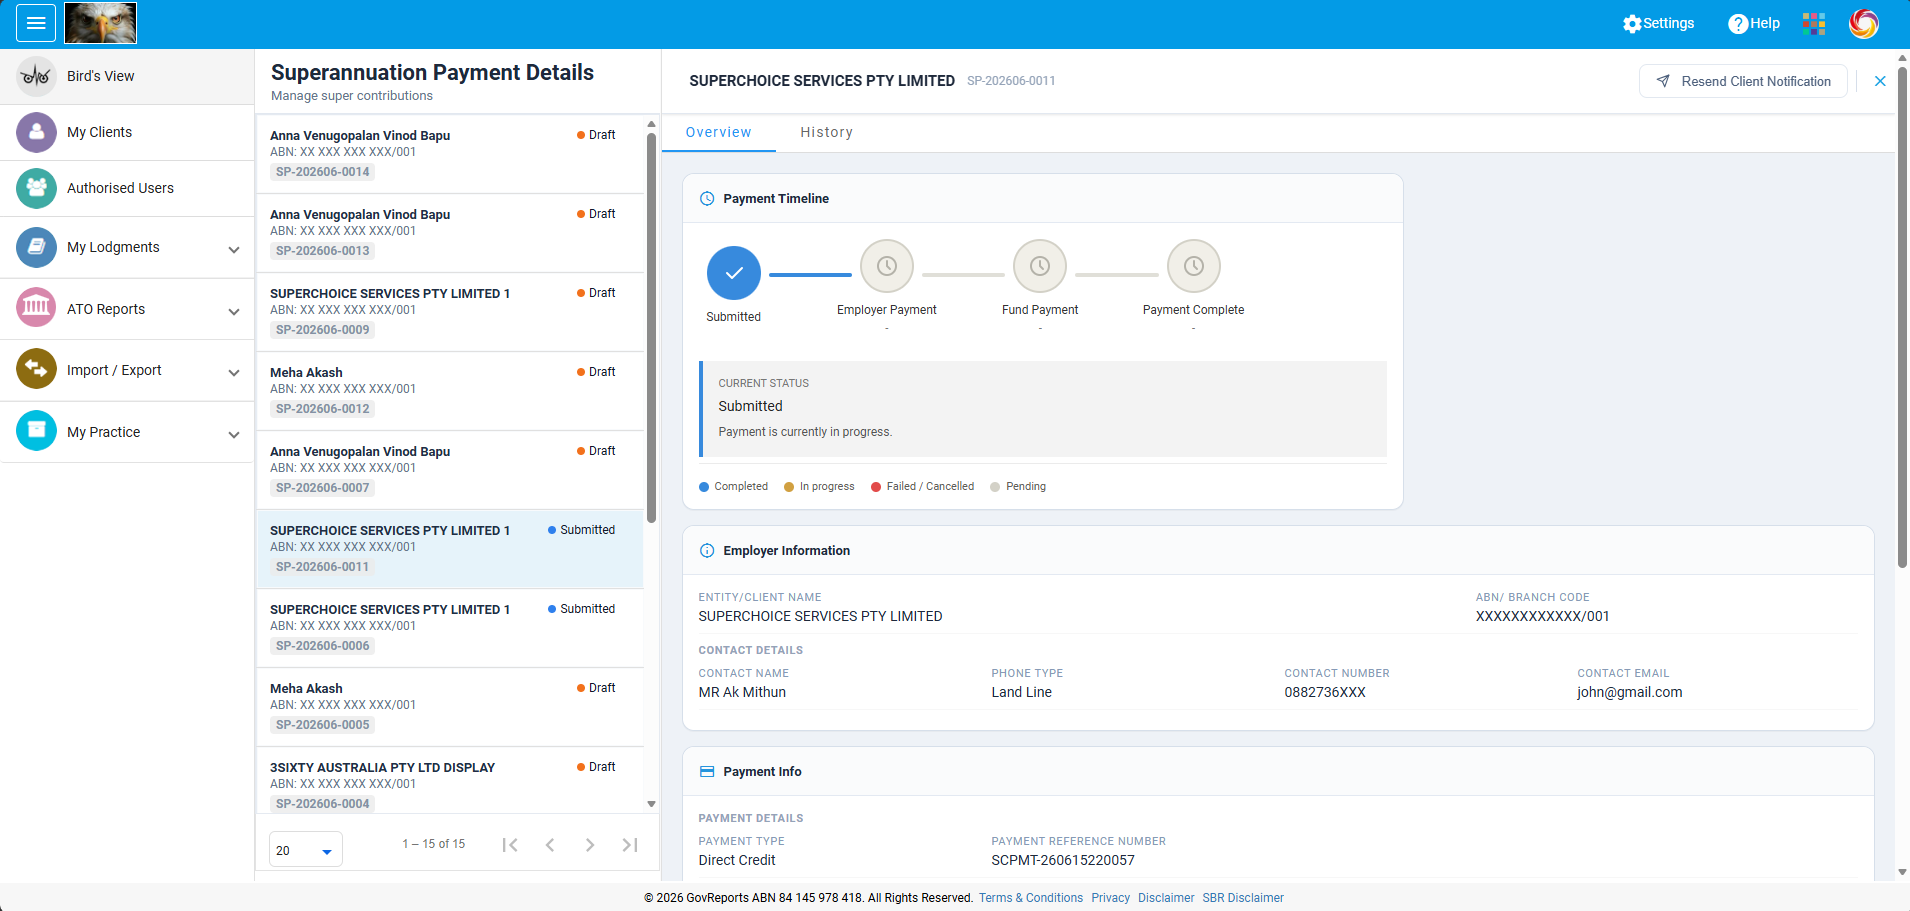The height and width of the screenshot is (911, 1910).
Task: Click the payment list scrollbar
Action: pyautogui.click(x=651, y=328)
